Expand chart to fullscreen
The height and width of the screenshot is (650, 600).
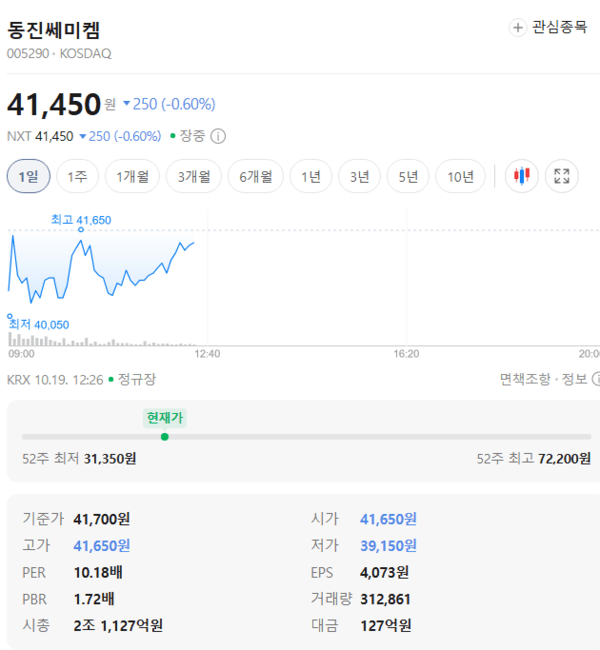pyautogui.click(x=561, y=176)
